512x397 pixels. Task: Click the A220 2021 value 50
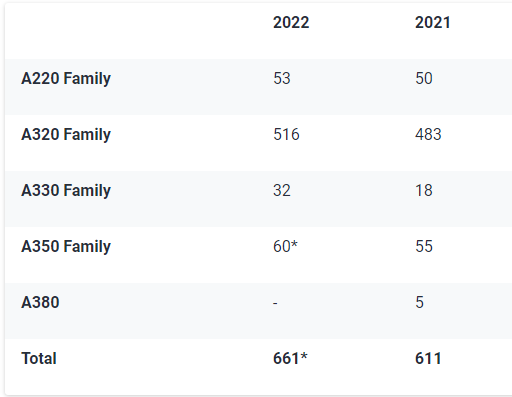(424, 78)
